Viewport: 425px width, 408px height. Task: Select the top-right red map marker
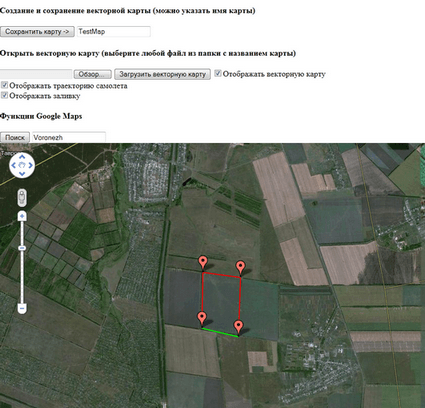click(240, 267)
